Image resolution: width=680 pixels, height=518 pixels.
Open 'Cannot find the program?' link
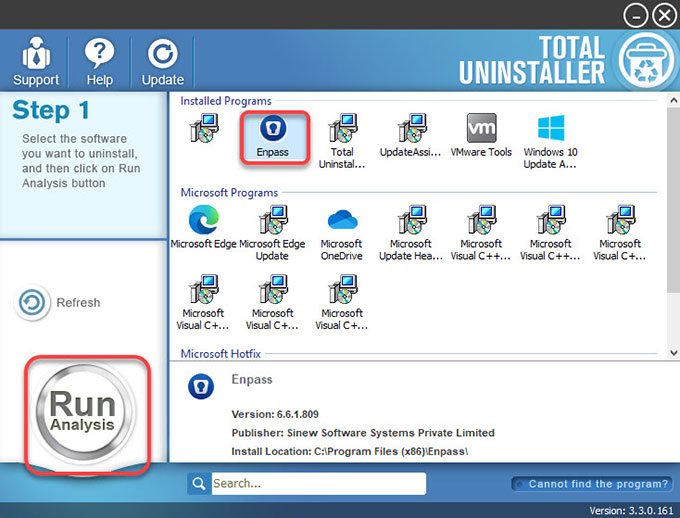(592, 484)
